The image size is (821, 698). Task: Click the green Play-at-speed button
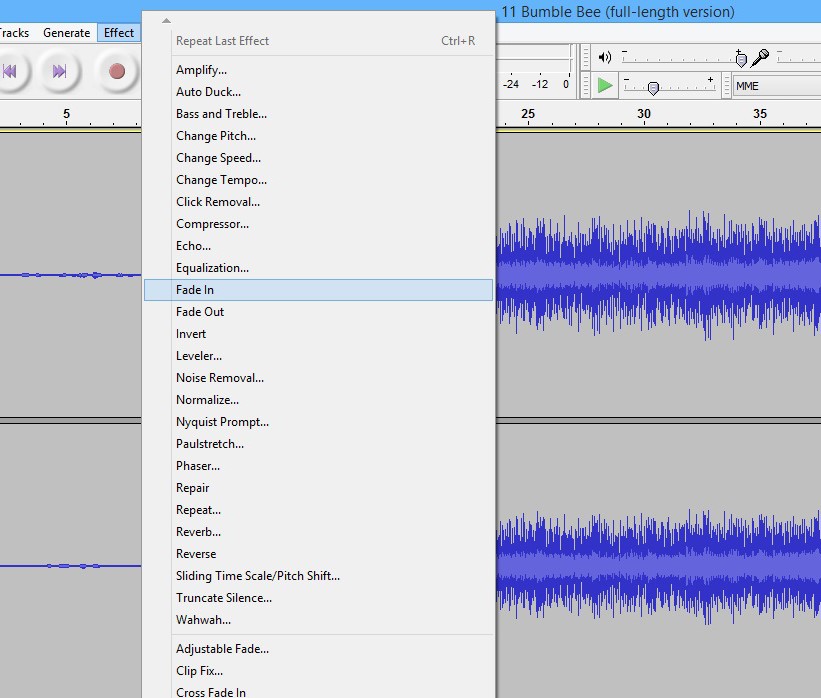tap(605, 85)
